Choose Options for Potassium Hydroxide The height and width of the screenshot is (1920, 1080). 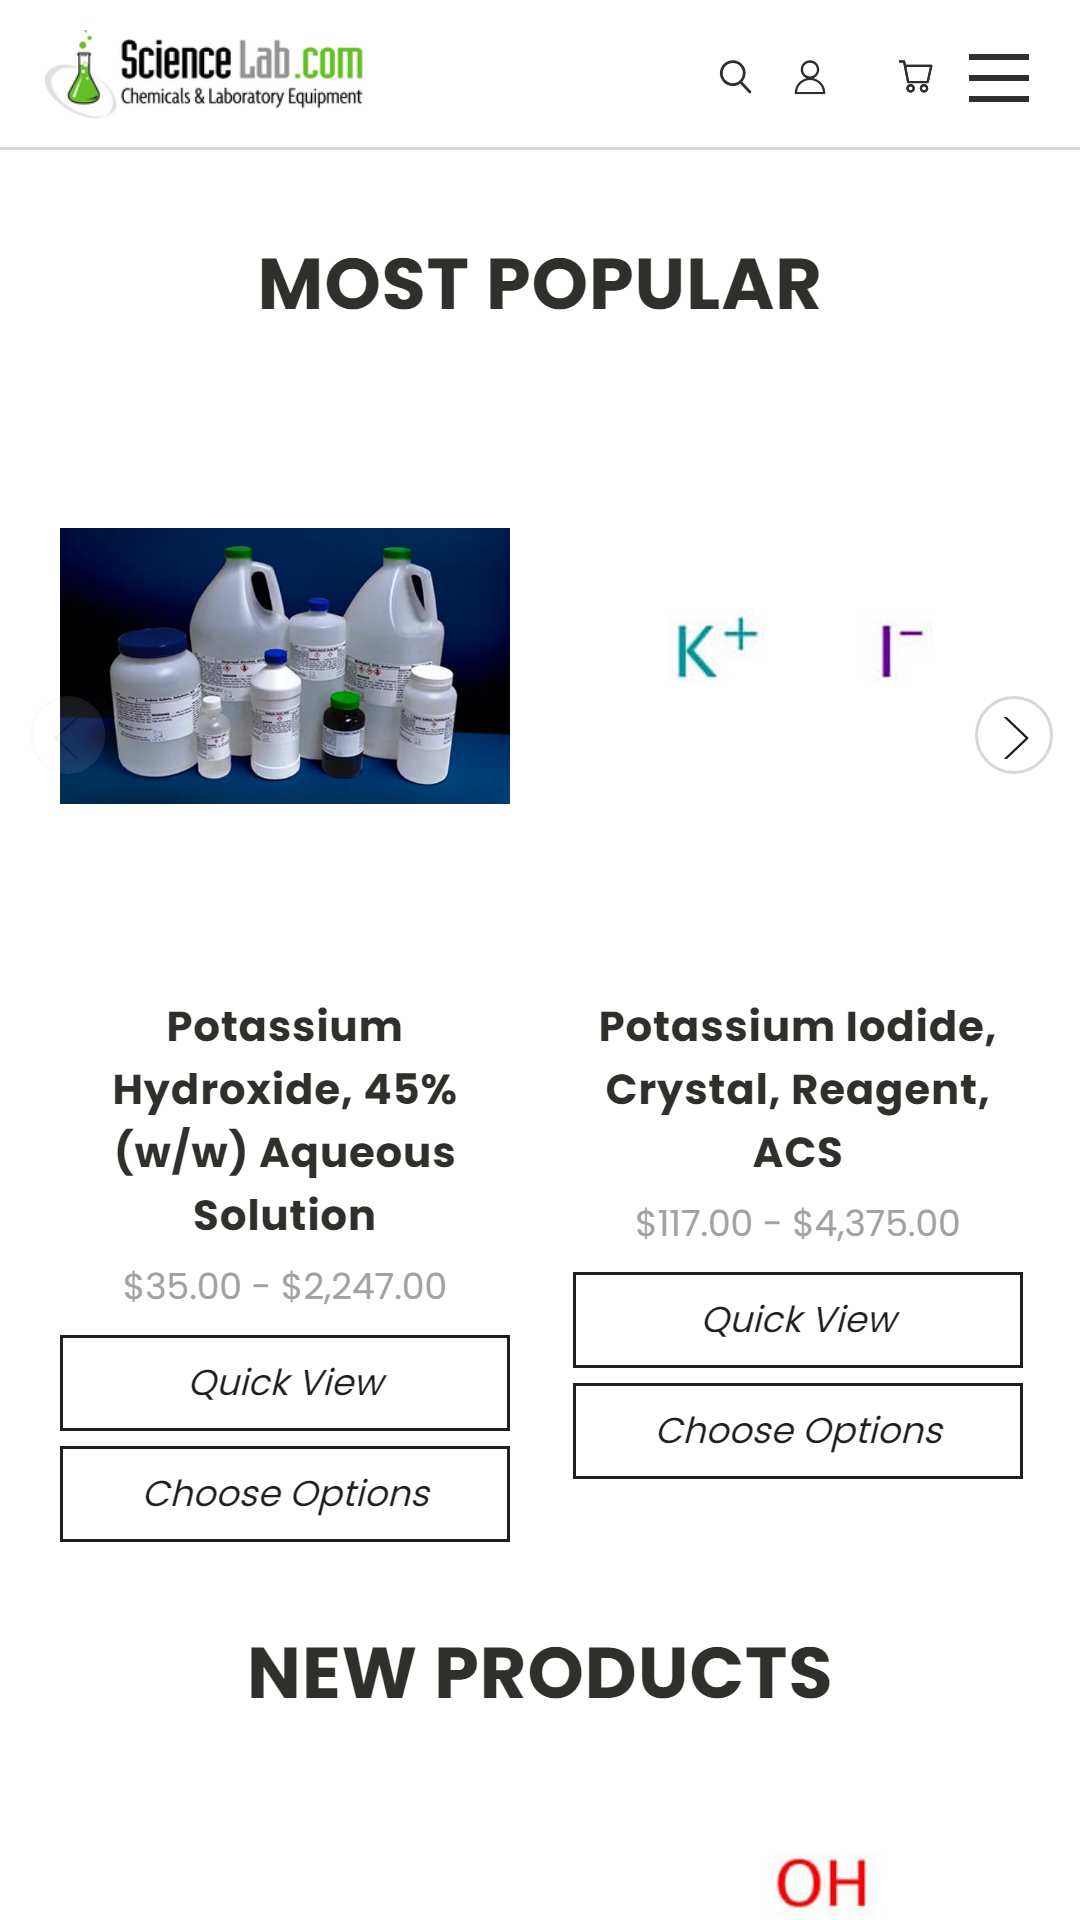285,1494
